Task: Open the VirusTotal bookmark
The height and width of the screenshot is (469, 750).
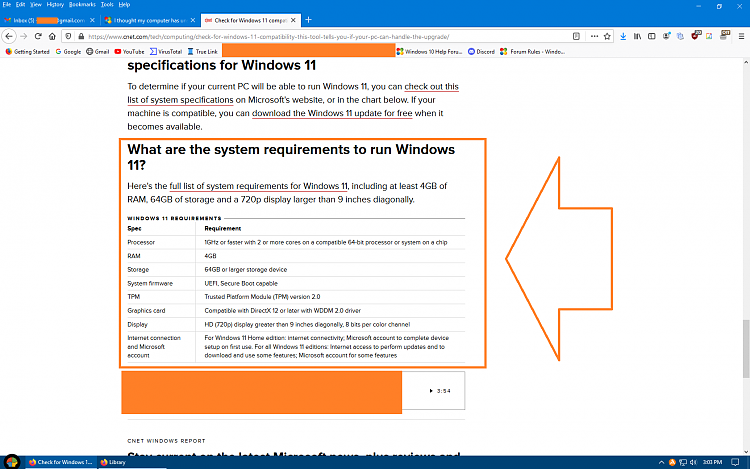Action: pos(165,52)
